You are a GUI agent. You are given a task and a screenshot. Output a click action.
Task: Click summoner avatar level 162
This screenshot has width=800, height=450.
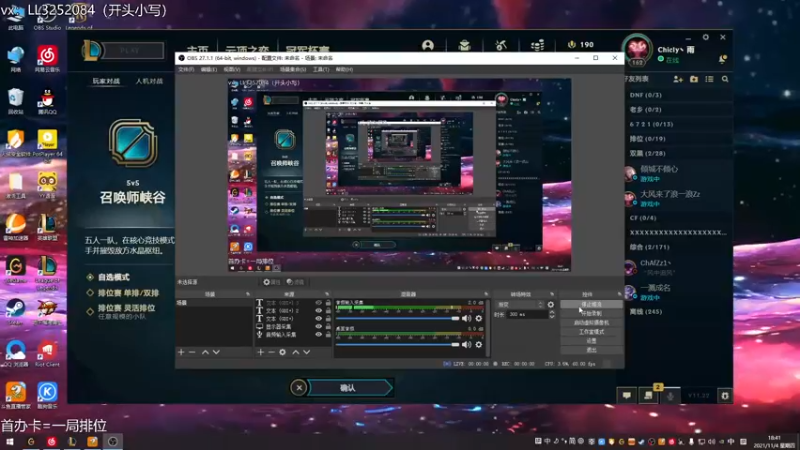click(x=637, y=51)
